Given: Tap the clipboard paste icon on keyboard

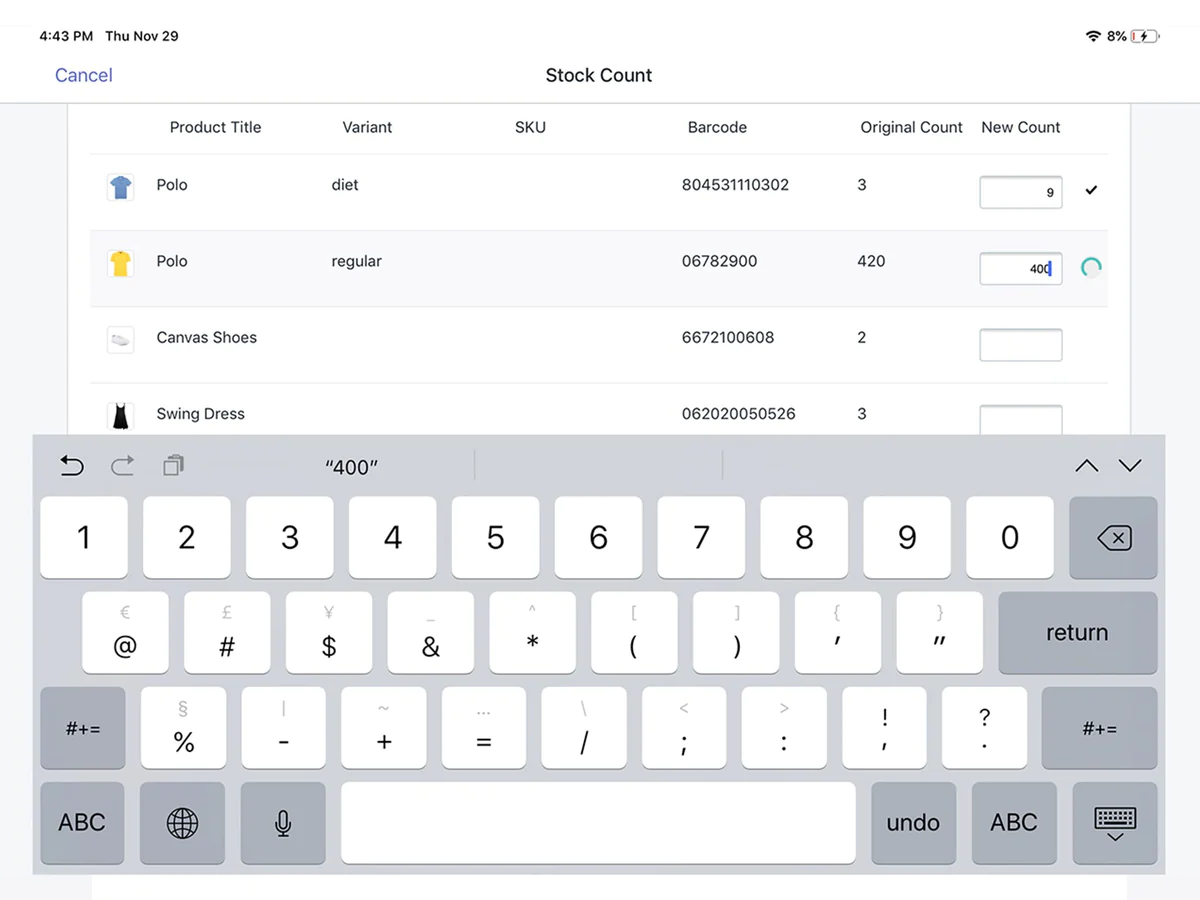Looking at the screenshot, I should tap(173, 465).
